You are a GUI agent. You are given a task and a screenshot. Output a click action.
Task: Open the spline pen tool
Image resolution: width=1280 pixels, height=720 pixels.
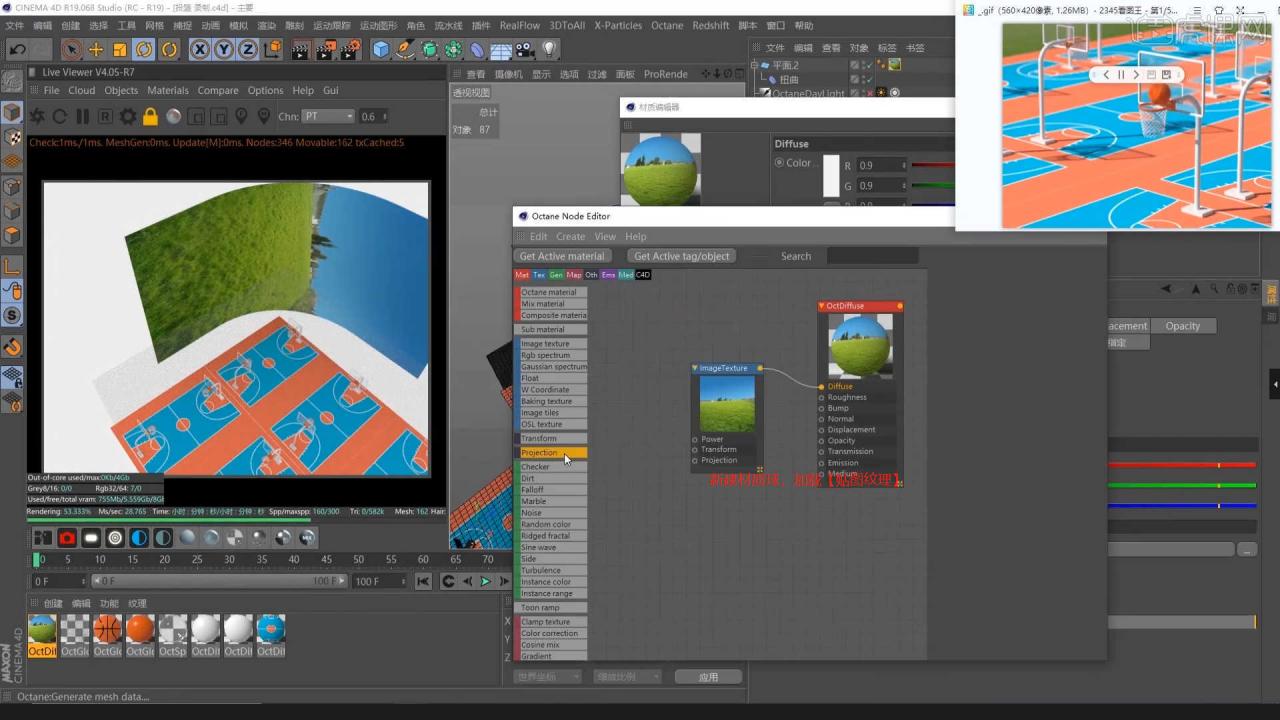click(x=405, y=49)
